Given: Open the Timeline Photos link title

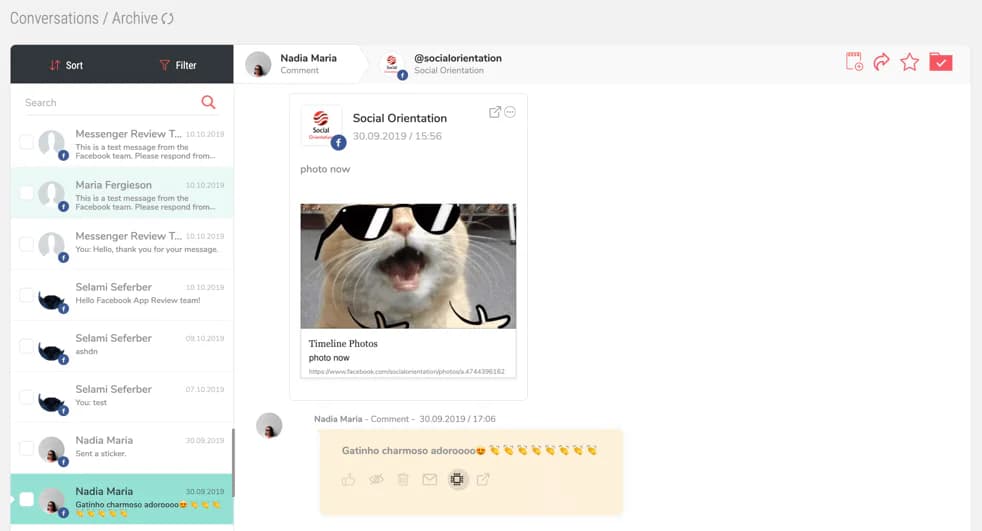Looking at the screenshot, I should click(343, 343).
